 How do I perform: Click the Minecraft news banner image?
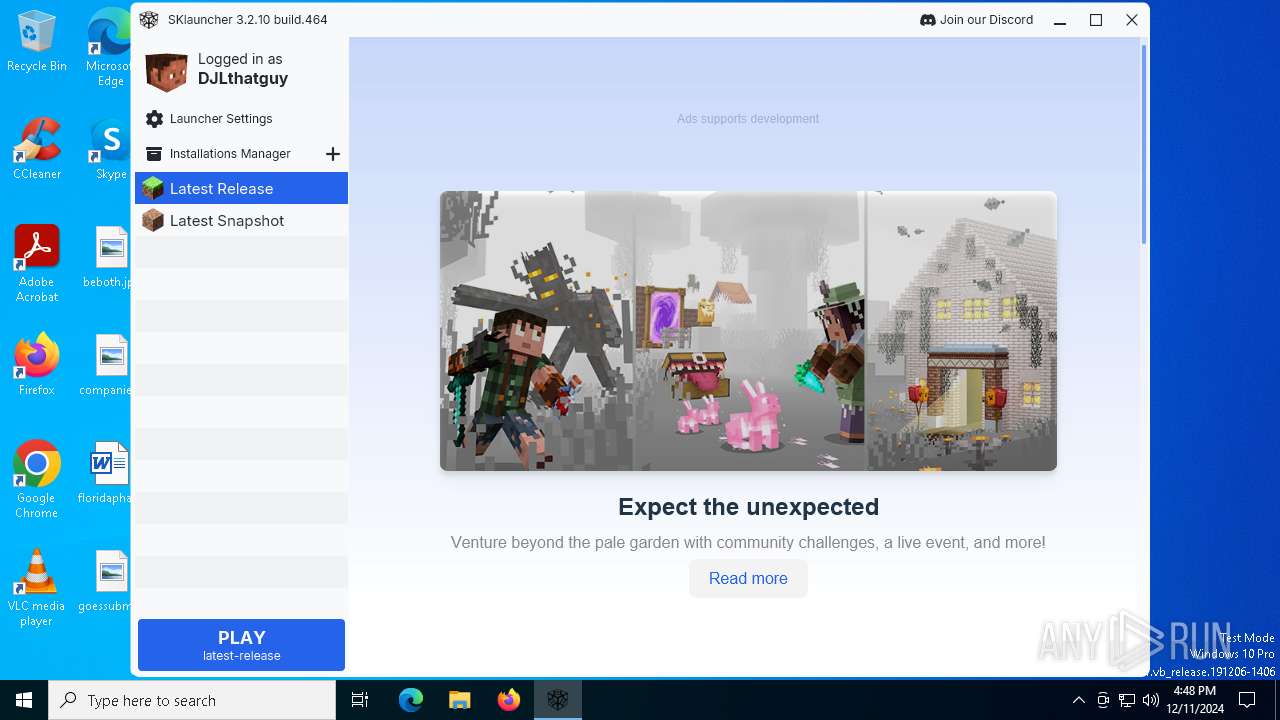(748, 331)
